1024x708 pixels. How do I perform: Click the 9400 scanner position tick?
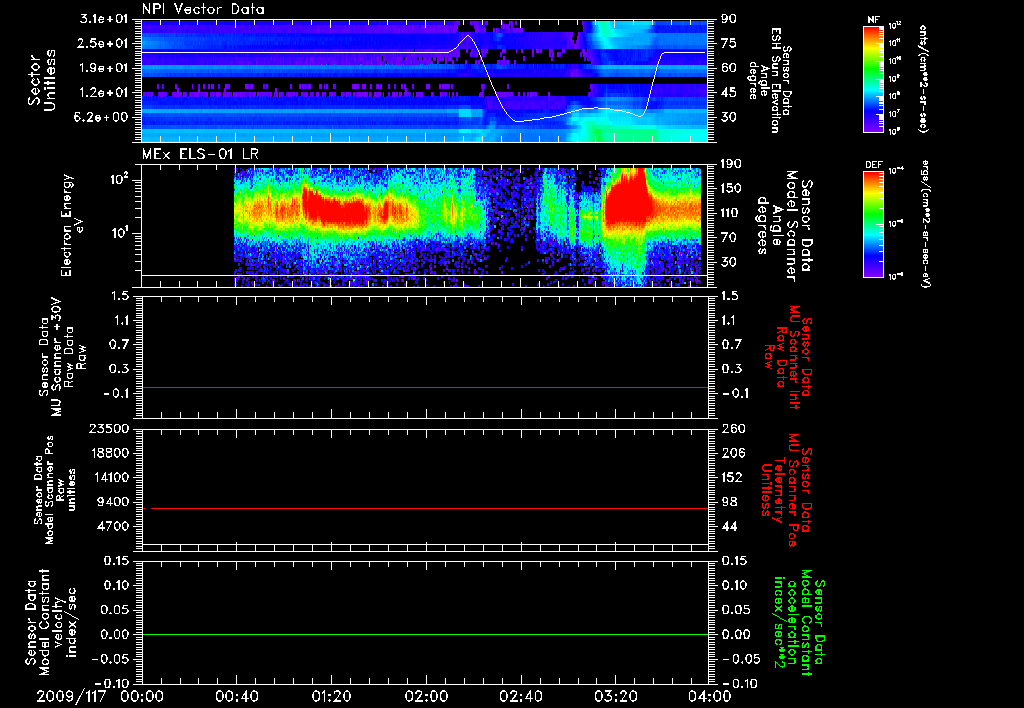[x=112, y=502]
